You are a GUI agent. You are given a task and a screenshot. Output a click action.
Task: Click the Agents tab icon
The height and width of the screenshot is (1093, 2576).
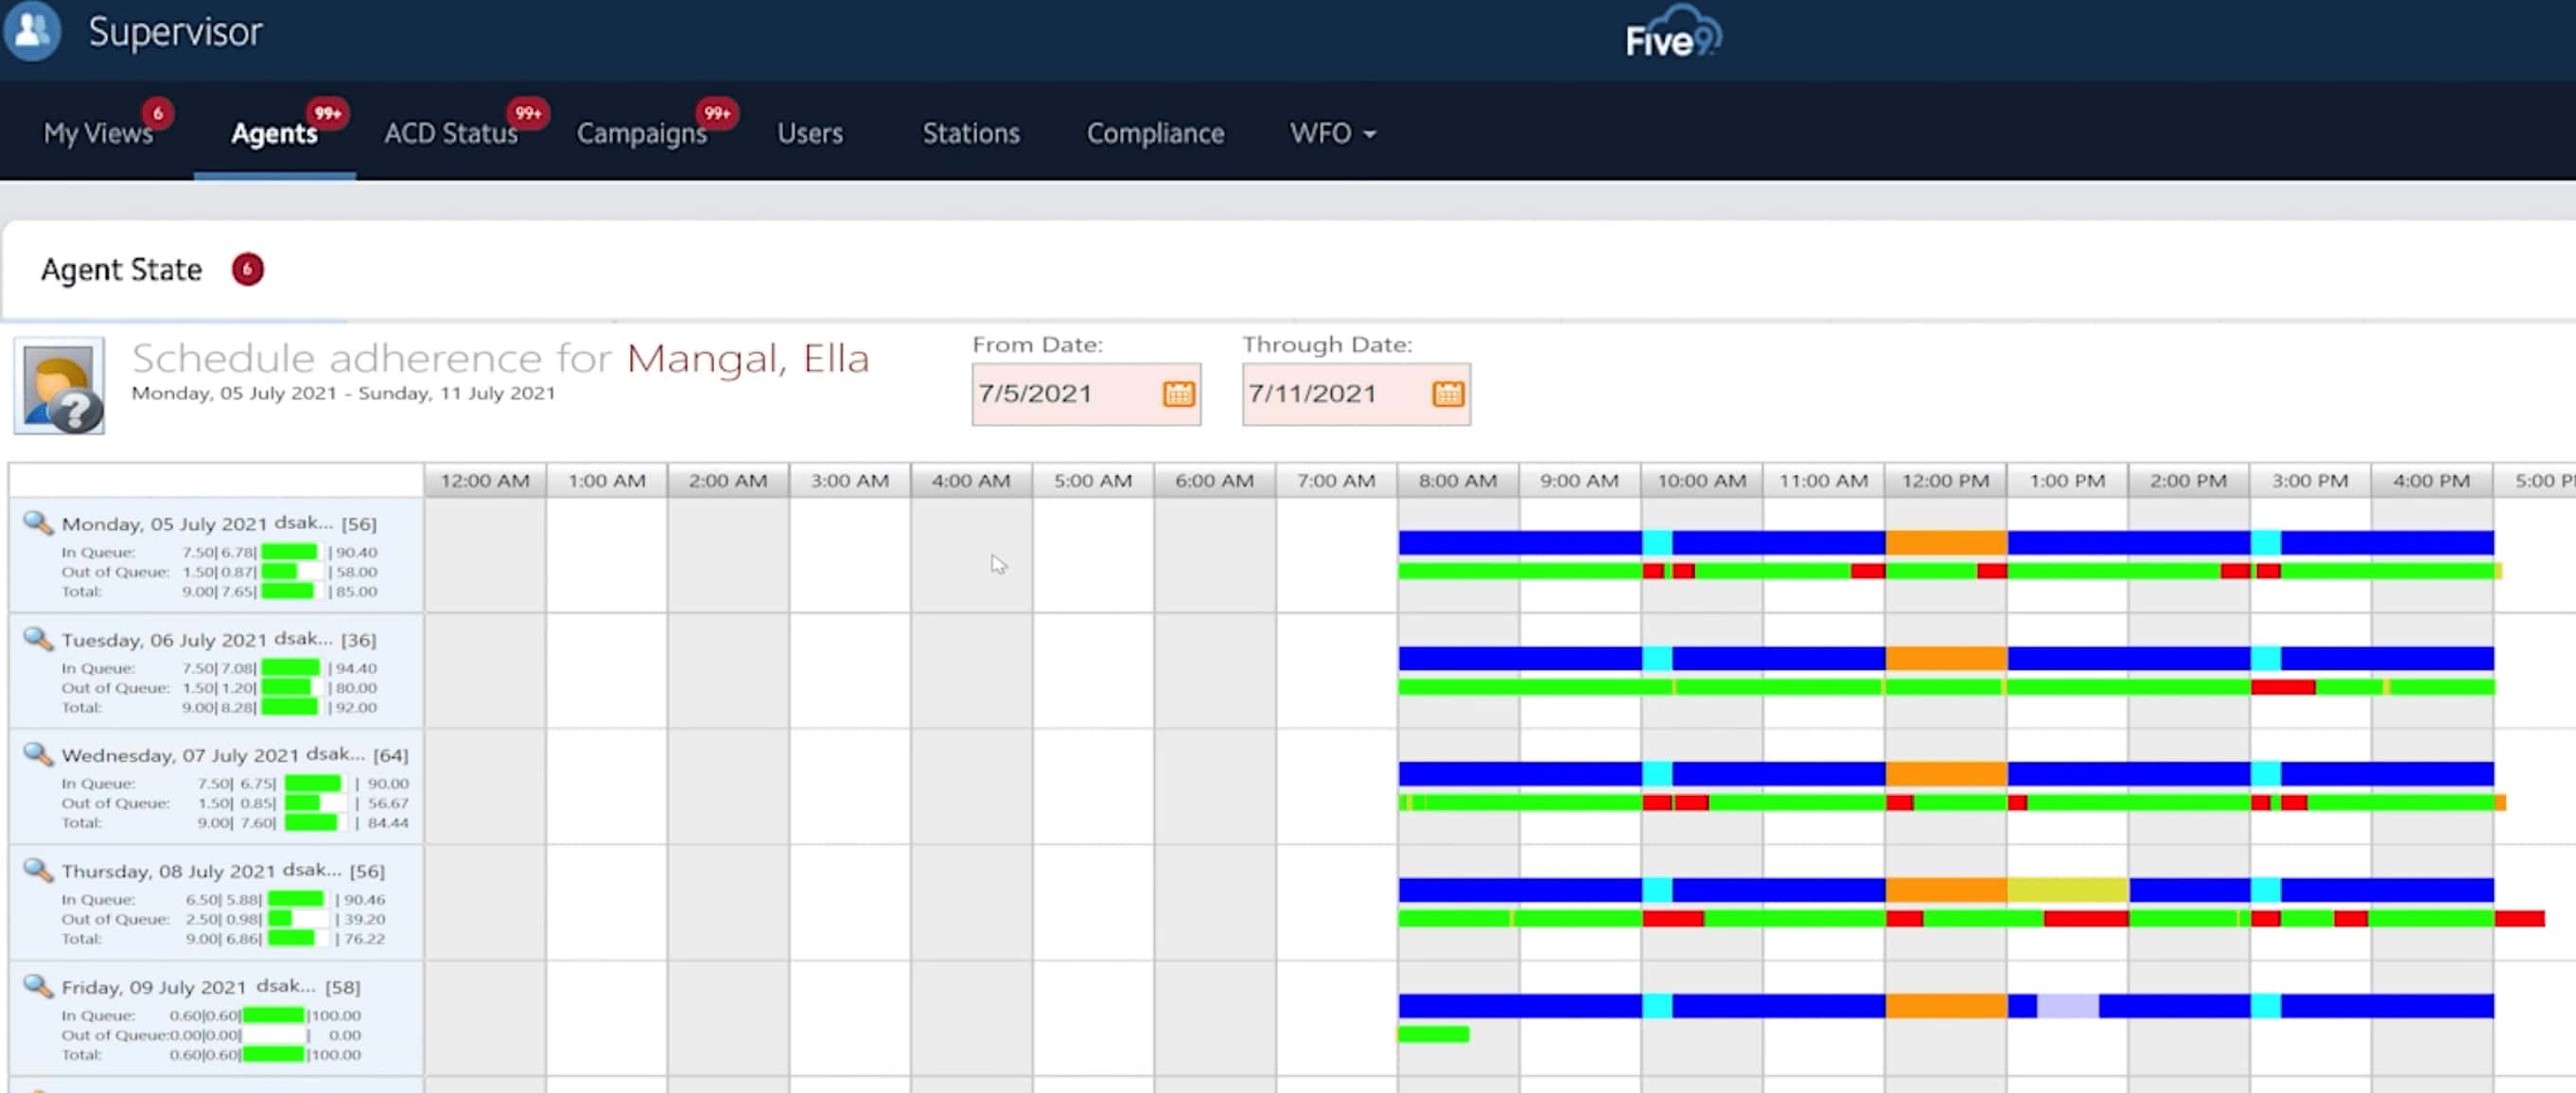point(272,133)
